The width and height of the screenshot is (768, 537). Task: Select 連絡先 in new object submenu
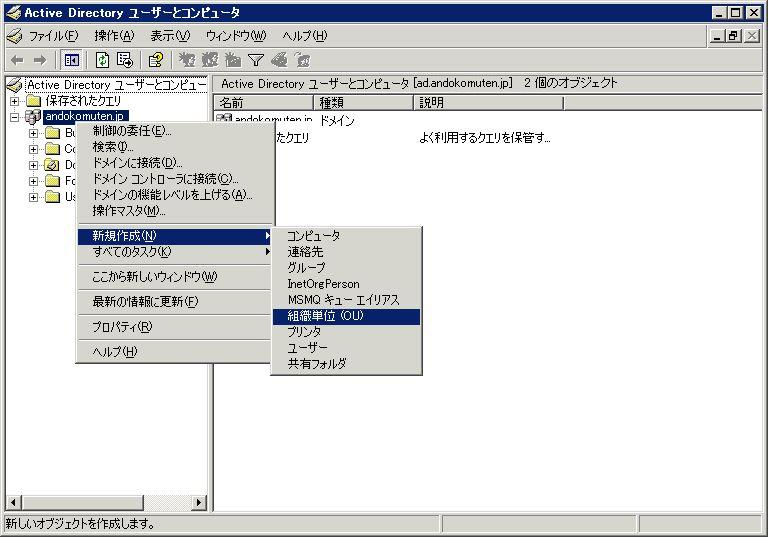pos(346,252)
